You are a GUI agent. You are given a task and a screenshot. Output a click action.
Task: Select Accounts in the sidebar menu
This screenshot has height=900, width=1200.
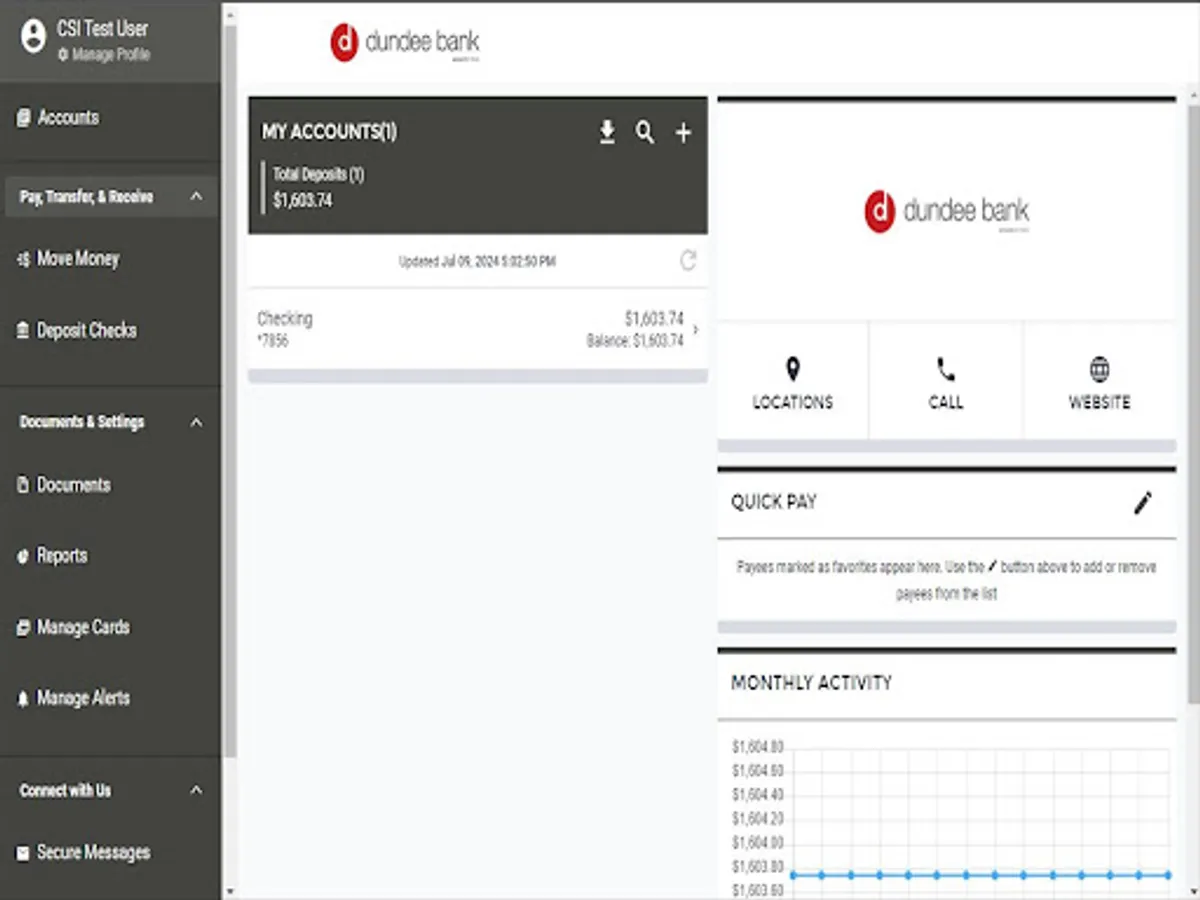pyautogui.click(x=65, y=117)
